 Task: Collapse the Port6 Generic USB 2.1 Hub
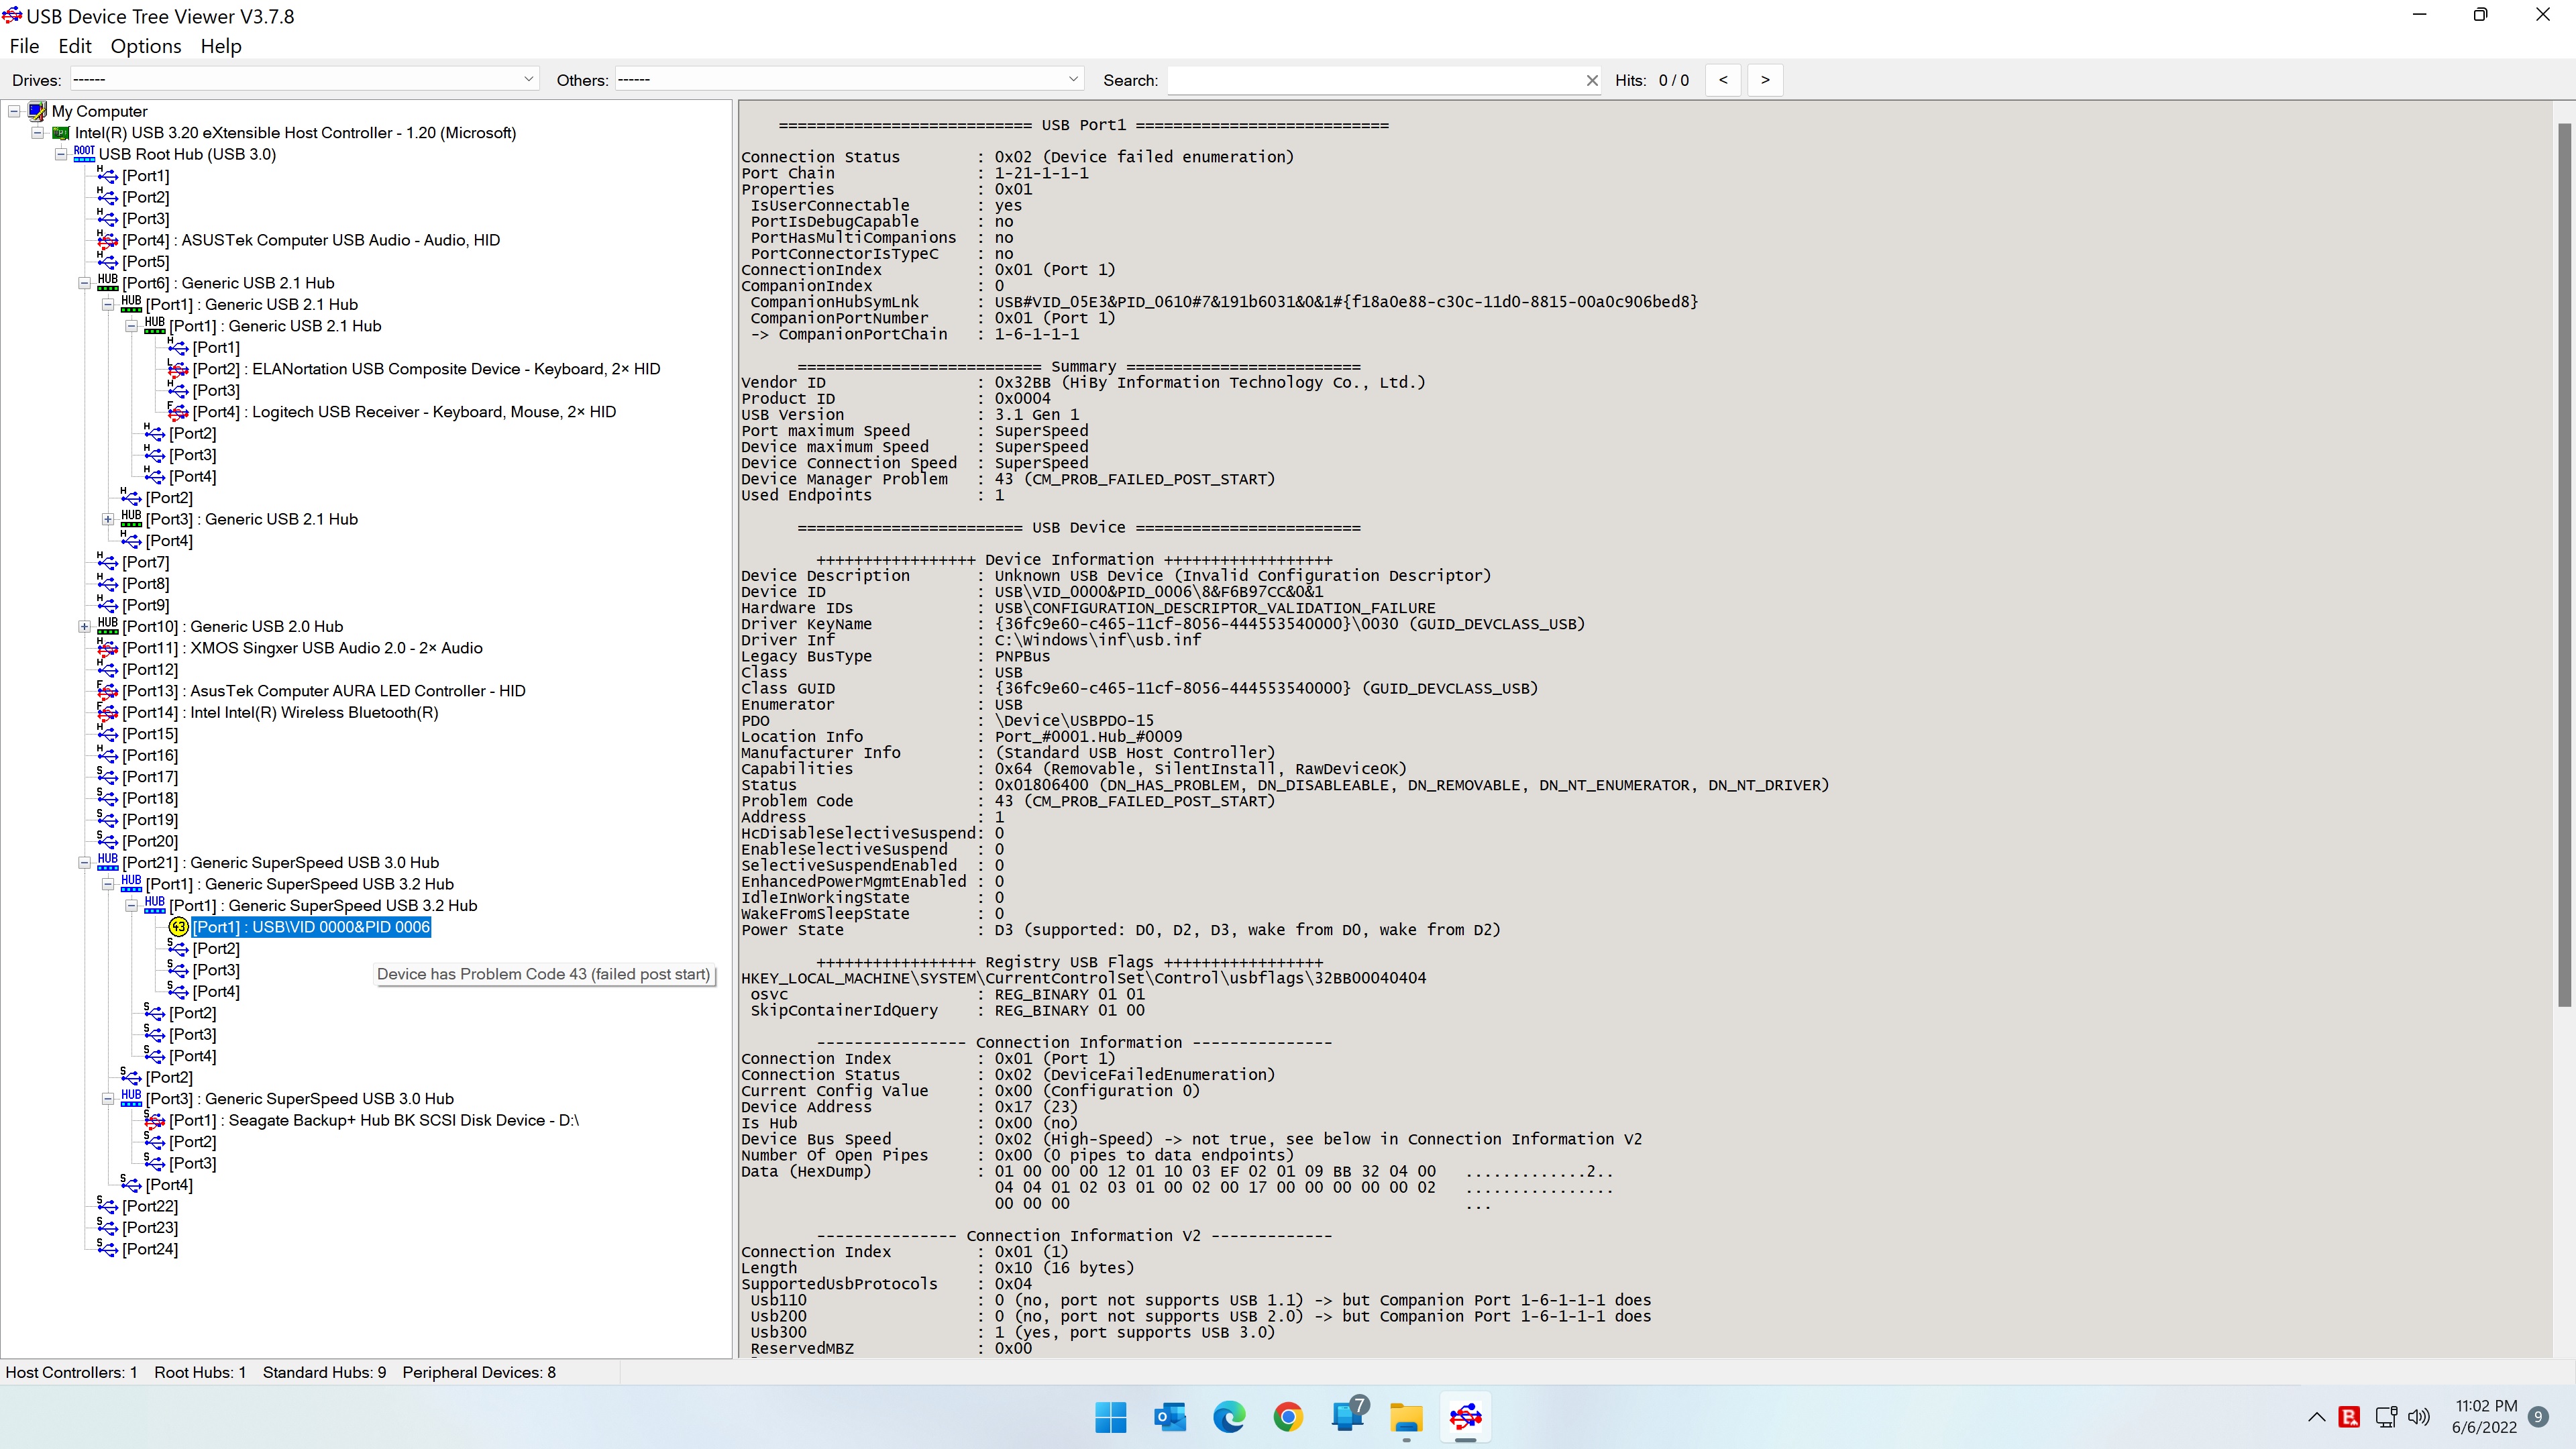(x=85, y=283)
